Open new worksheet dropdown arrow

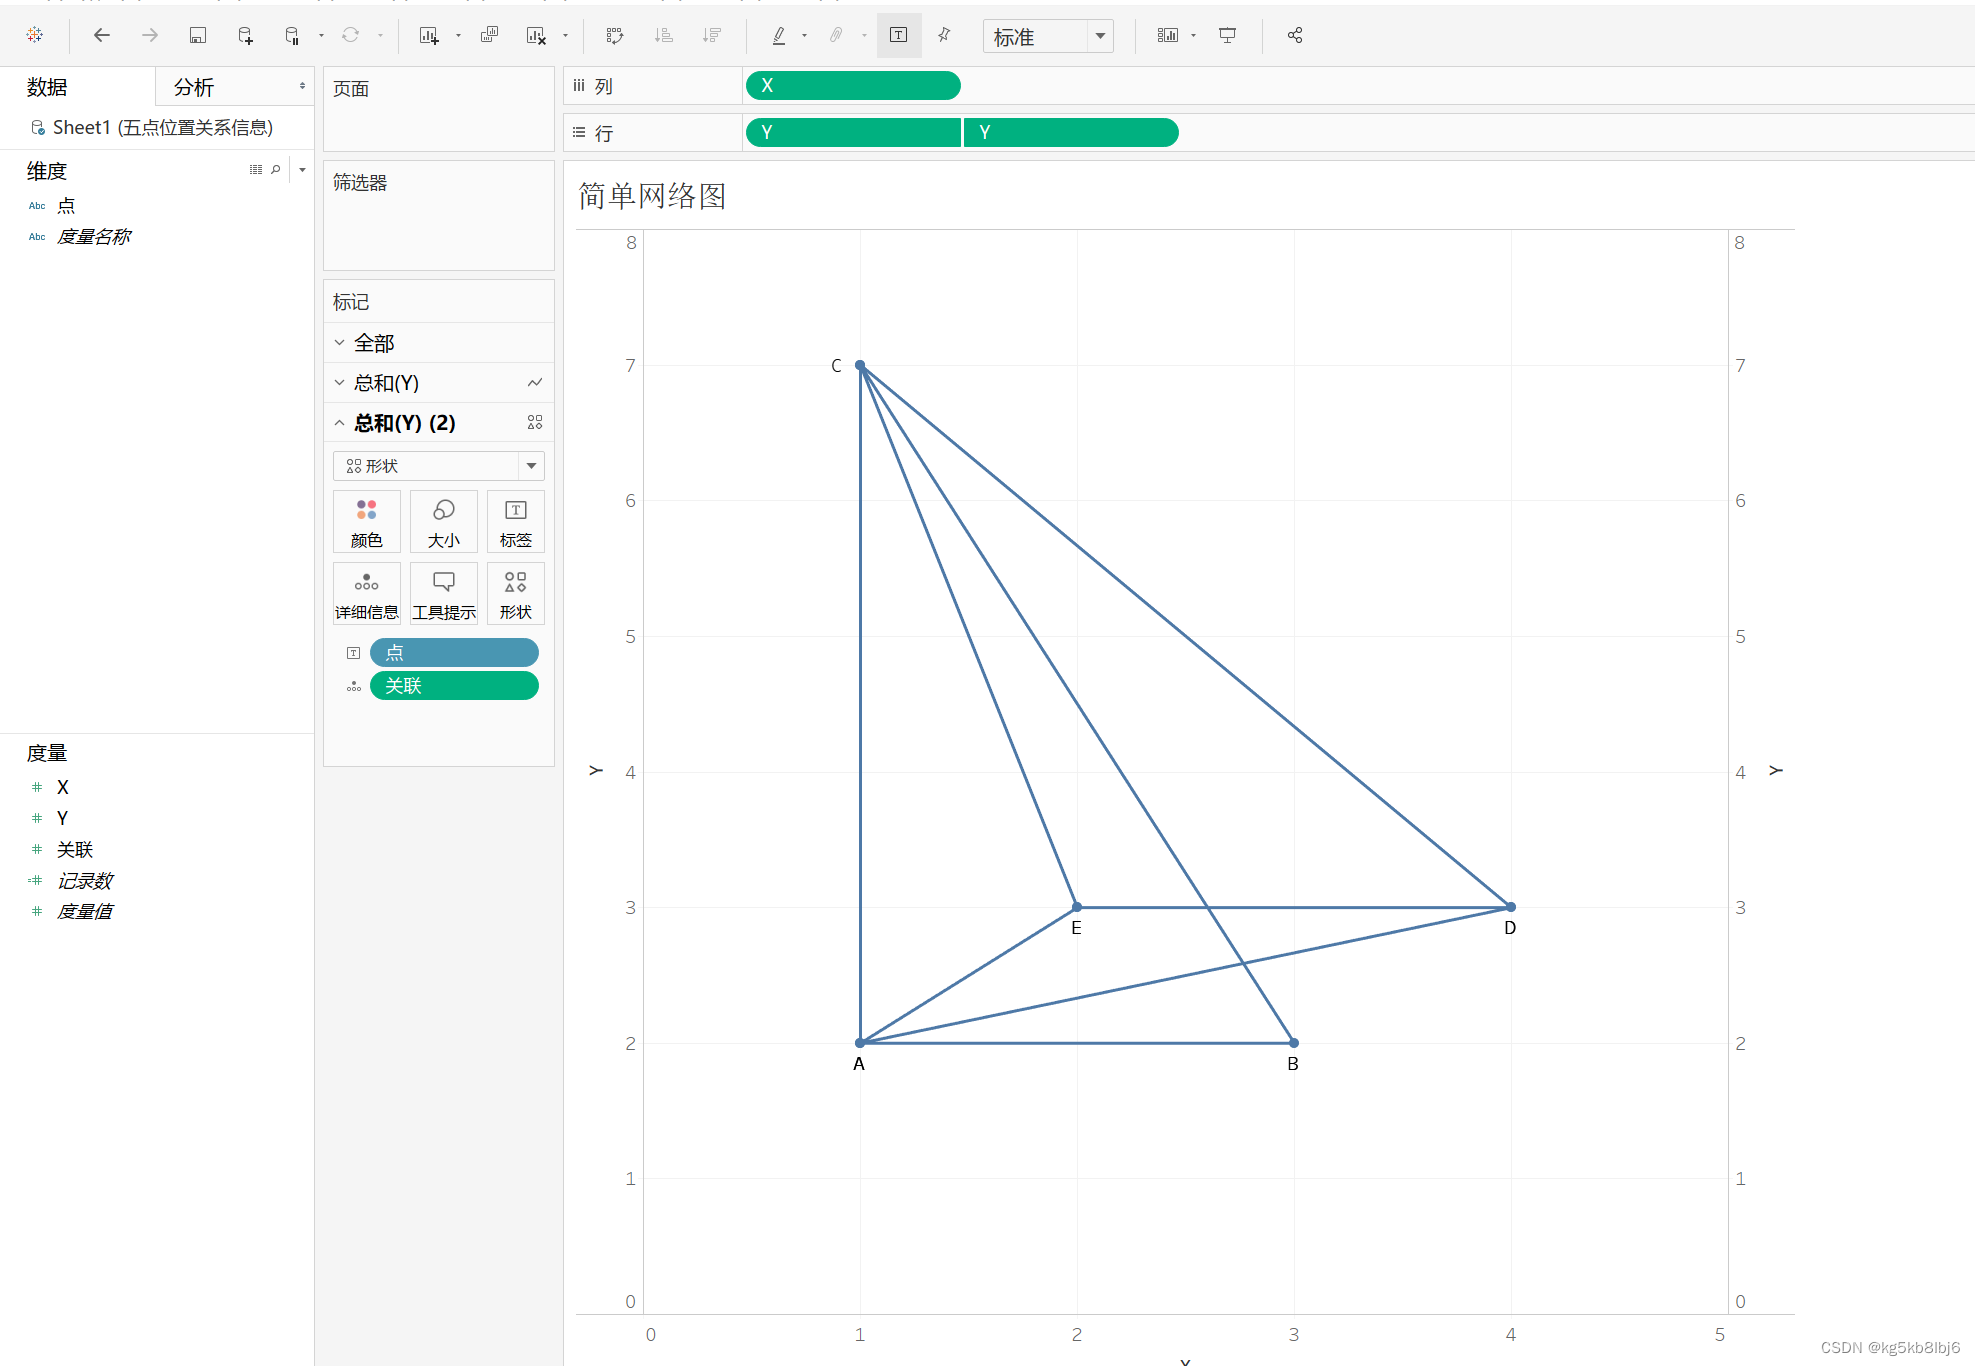coord(458,35)
